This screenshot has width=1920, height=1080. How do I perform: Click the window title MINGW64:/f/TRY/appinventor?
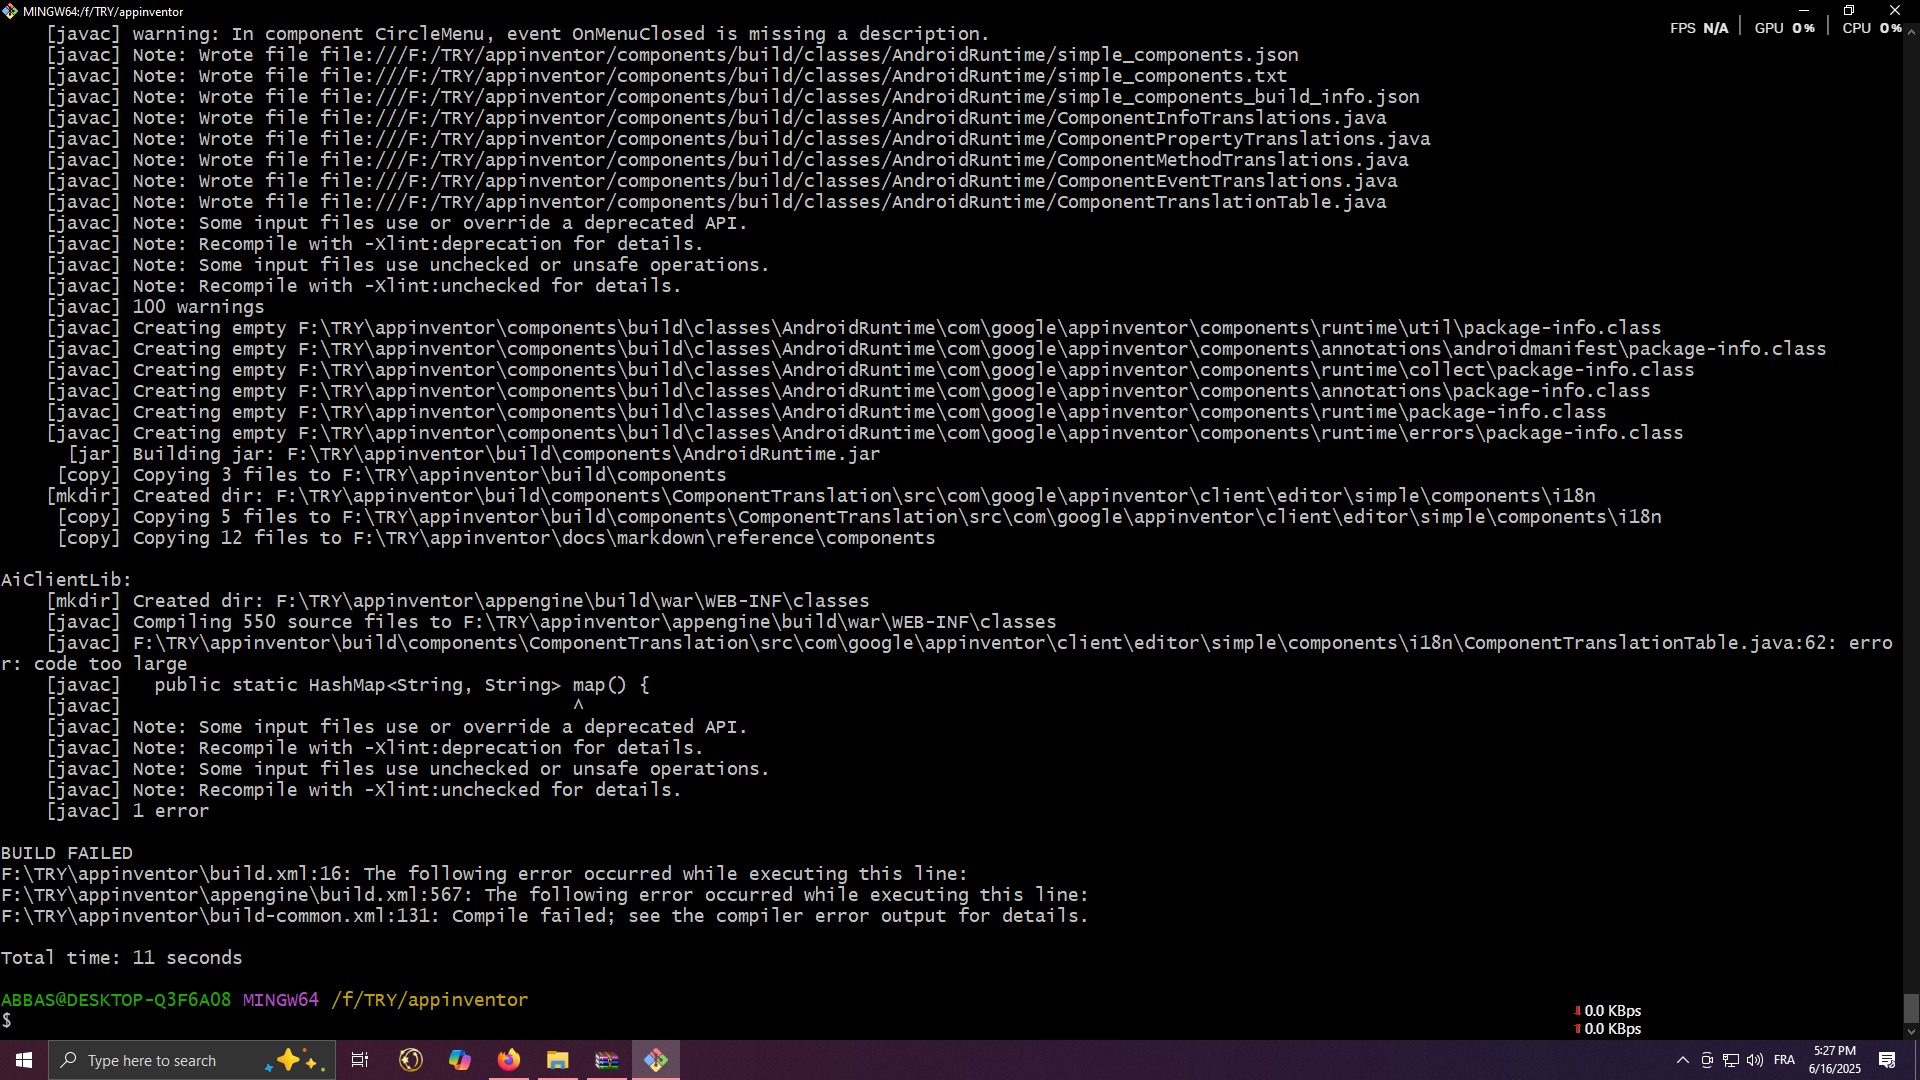coord(103,12)
